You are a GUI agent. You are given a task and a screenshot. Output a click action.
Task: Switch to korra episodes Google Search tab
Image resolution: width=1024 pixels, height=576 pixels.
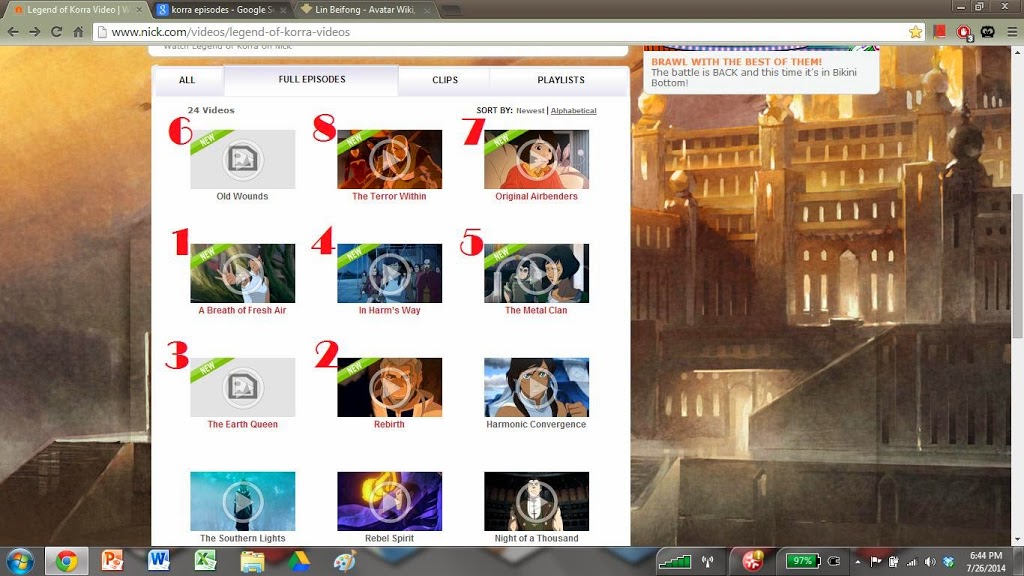pos(221,10)
